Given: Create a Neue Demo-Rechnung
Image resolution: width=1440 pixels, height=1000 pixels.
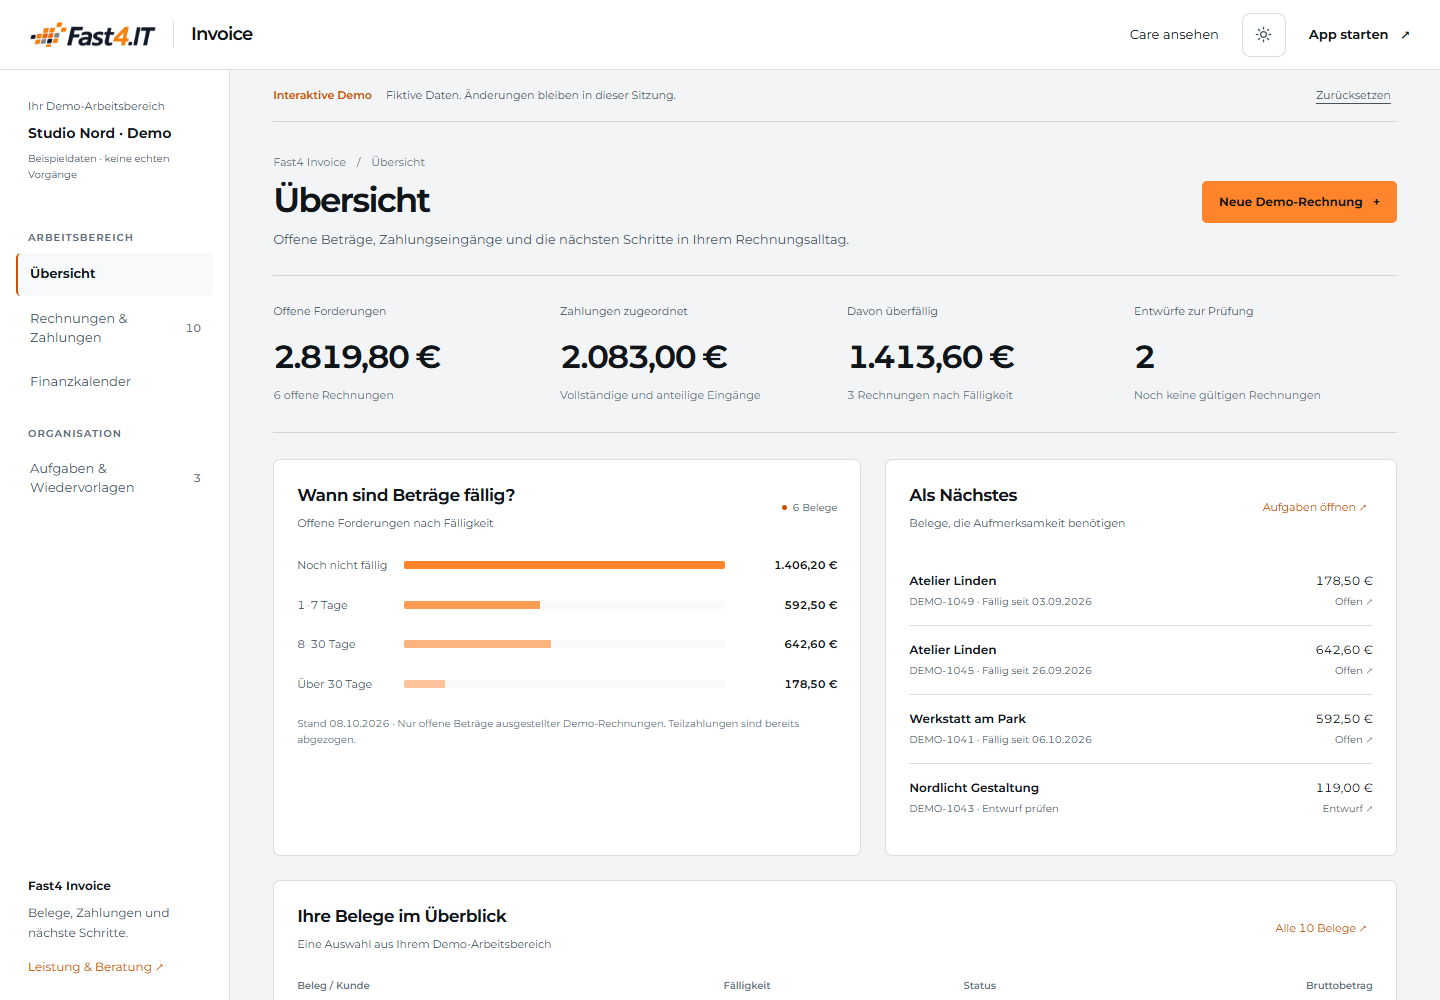Looking at the screenshot, I should point(1299,202).
